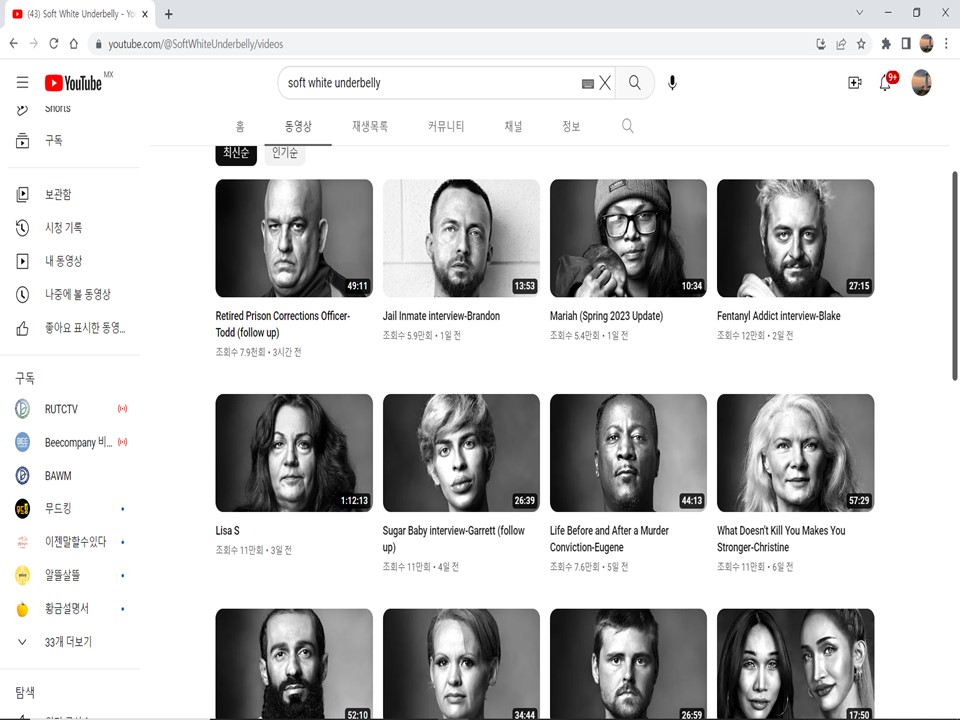Click the Lisa S video thumbnail
The height and width of the screenshot is (720, 960).
coord(294,453)
